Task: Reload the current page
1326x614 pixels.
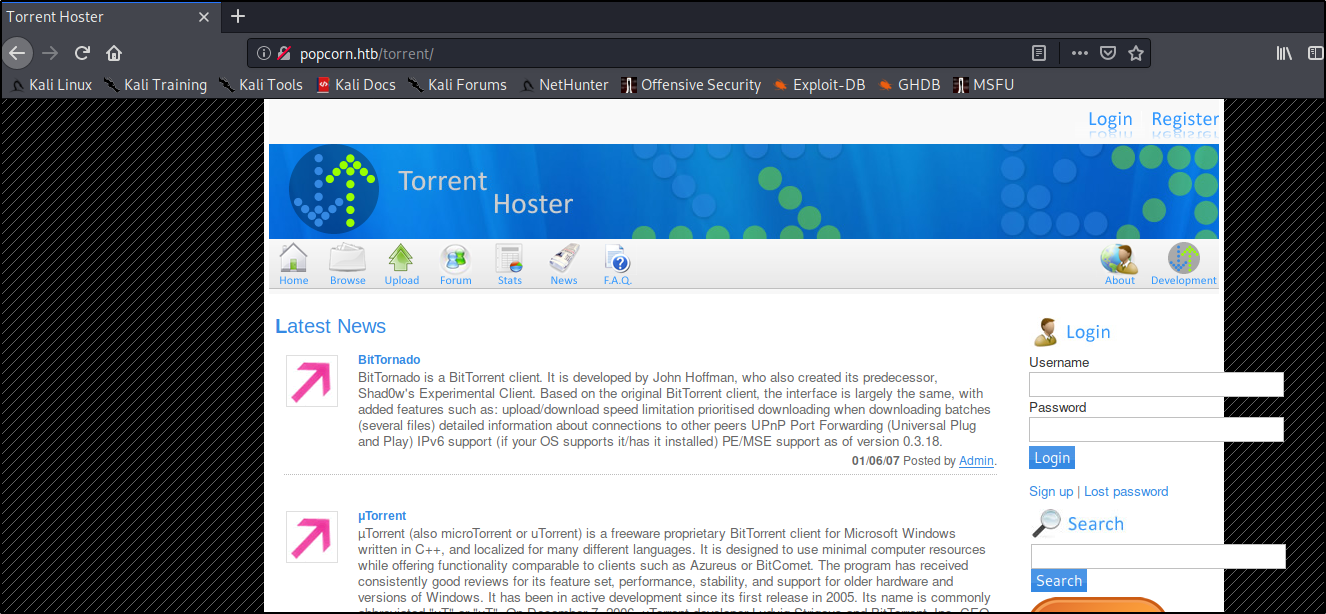Action: [83, 52]
